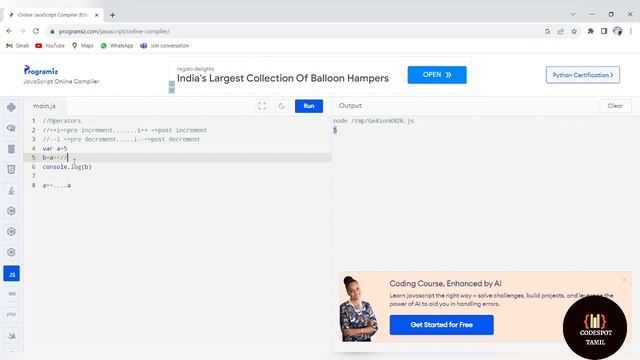This screenshot has width=640, height=360.
Task: Open the Python Certification link
Action: tap(583, 75)
